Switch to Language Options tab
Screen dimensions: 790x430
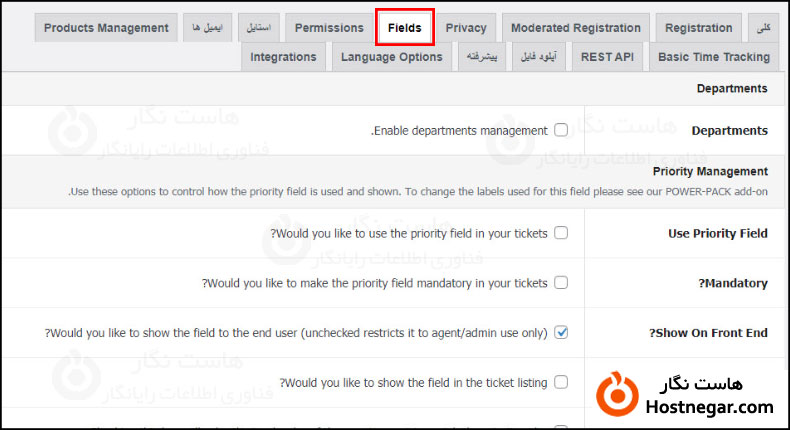tap(391, 57)
